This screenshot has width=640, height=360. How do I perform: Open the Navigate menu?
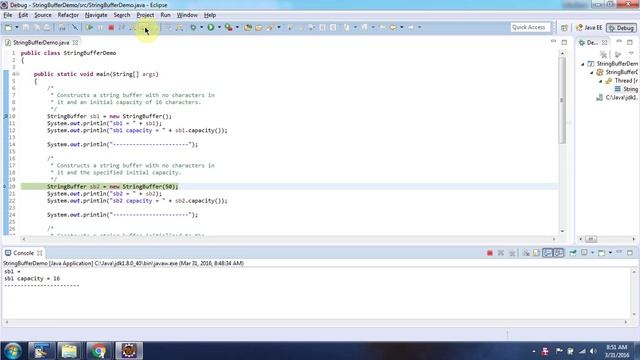point(96,15)
